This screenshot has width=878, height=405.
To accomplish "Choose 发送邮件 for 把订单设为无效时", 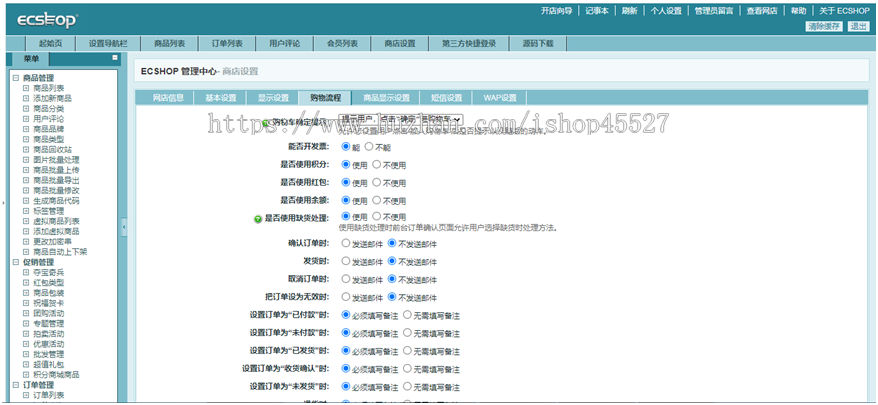I will 345,297.
